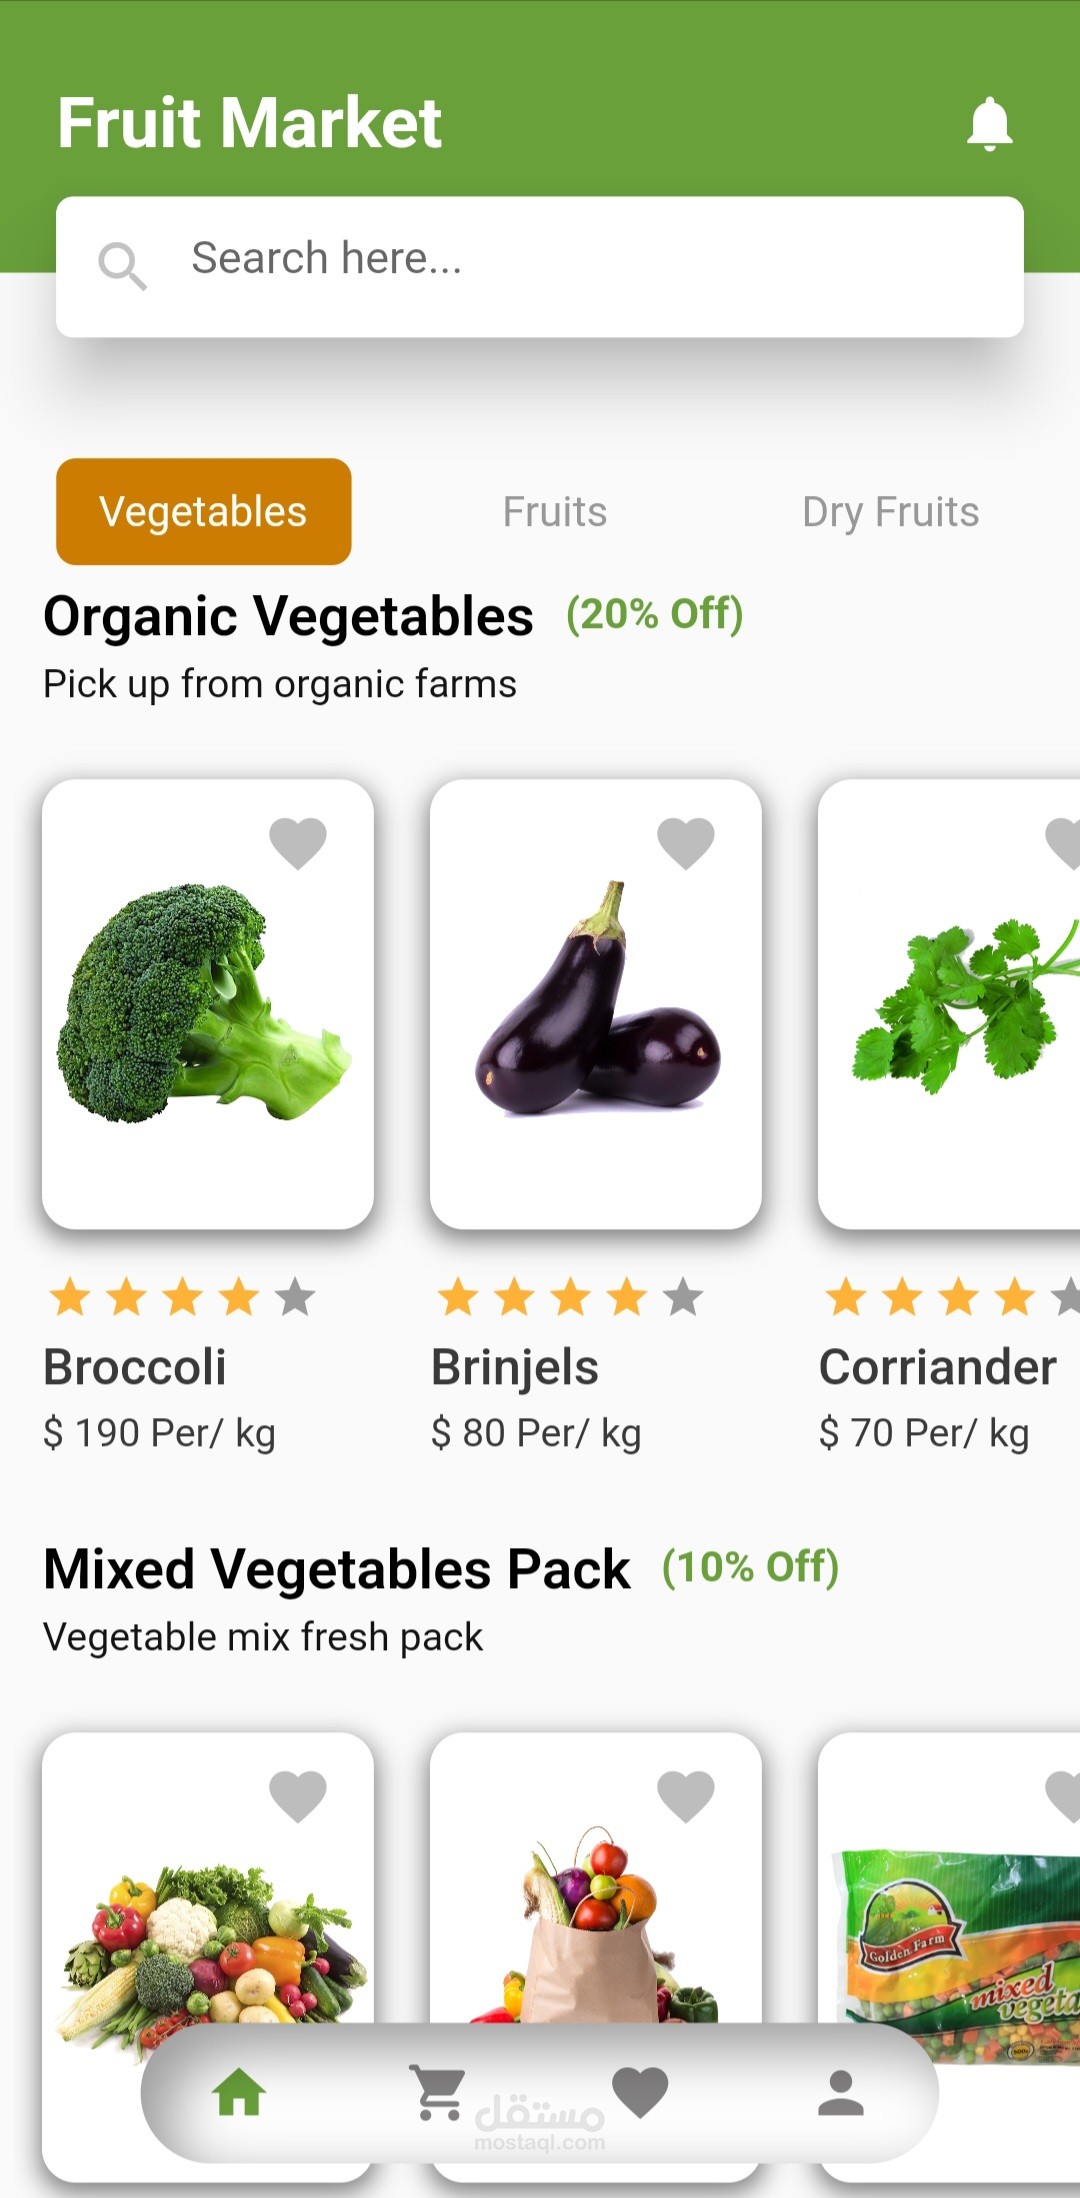This screenshot has width=1080, height=2198.
Task: Switch to the Fruits tab
Action: (555, 512)
